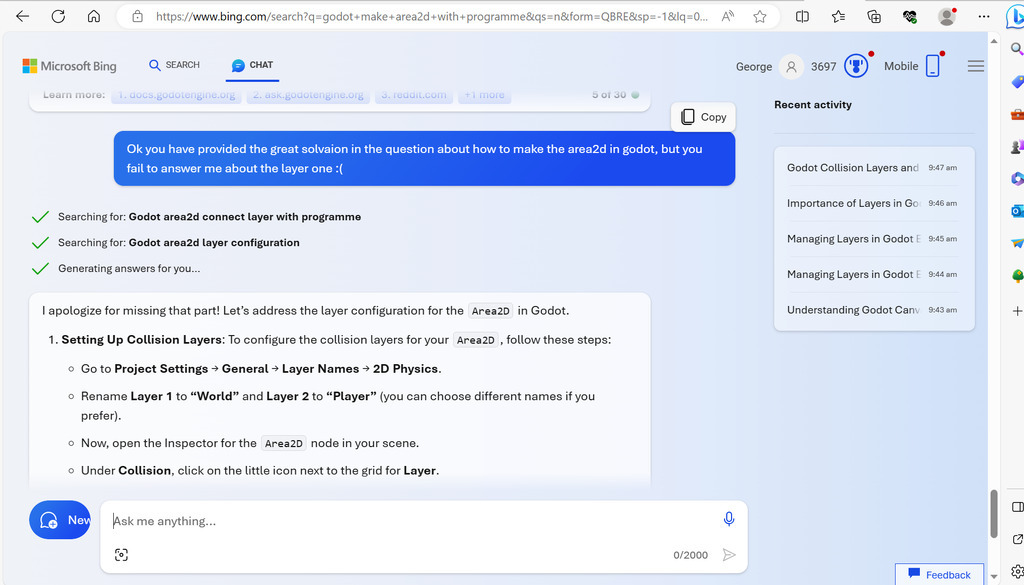Open the reddit.com source link

click(x=414, y=95)
